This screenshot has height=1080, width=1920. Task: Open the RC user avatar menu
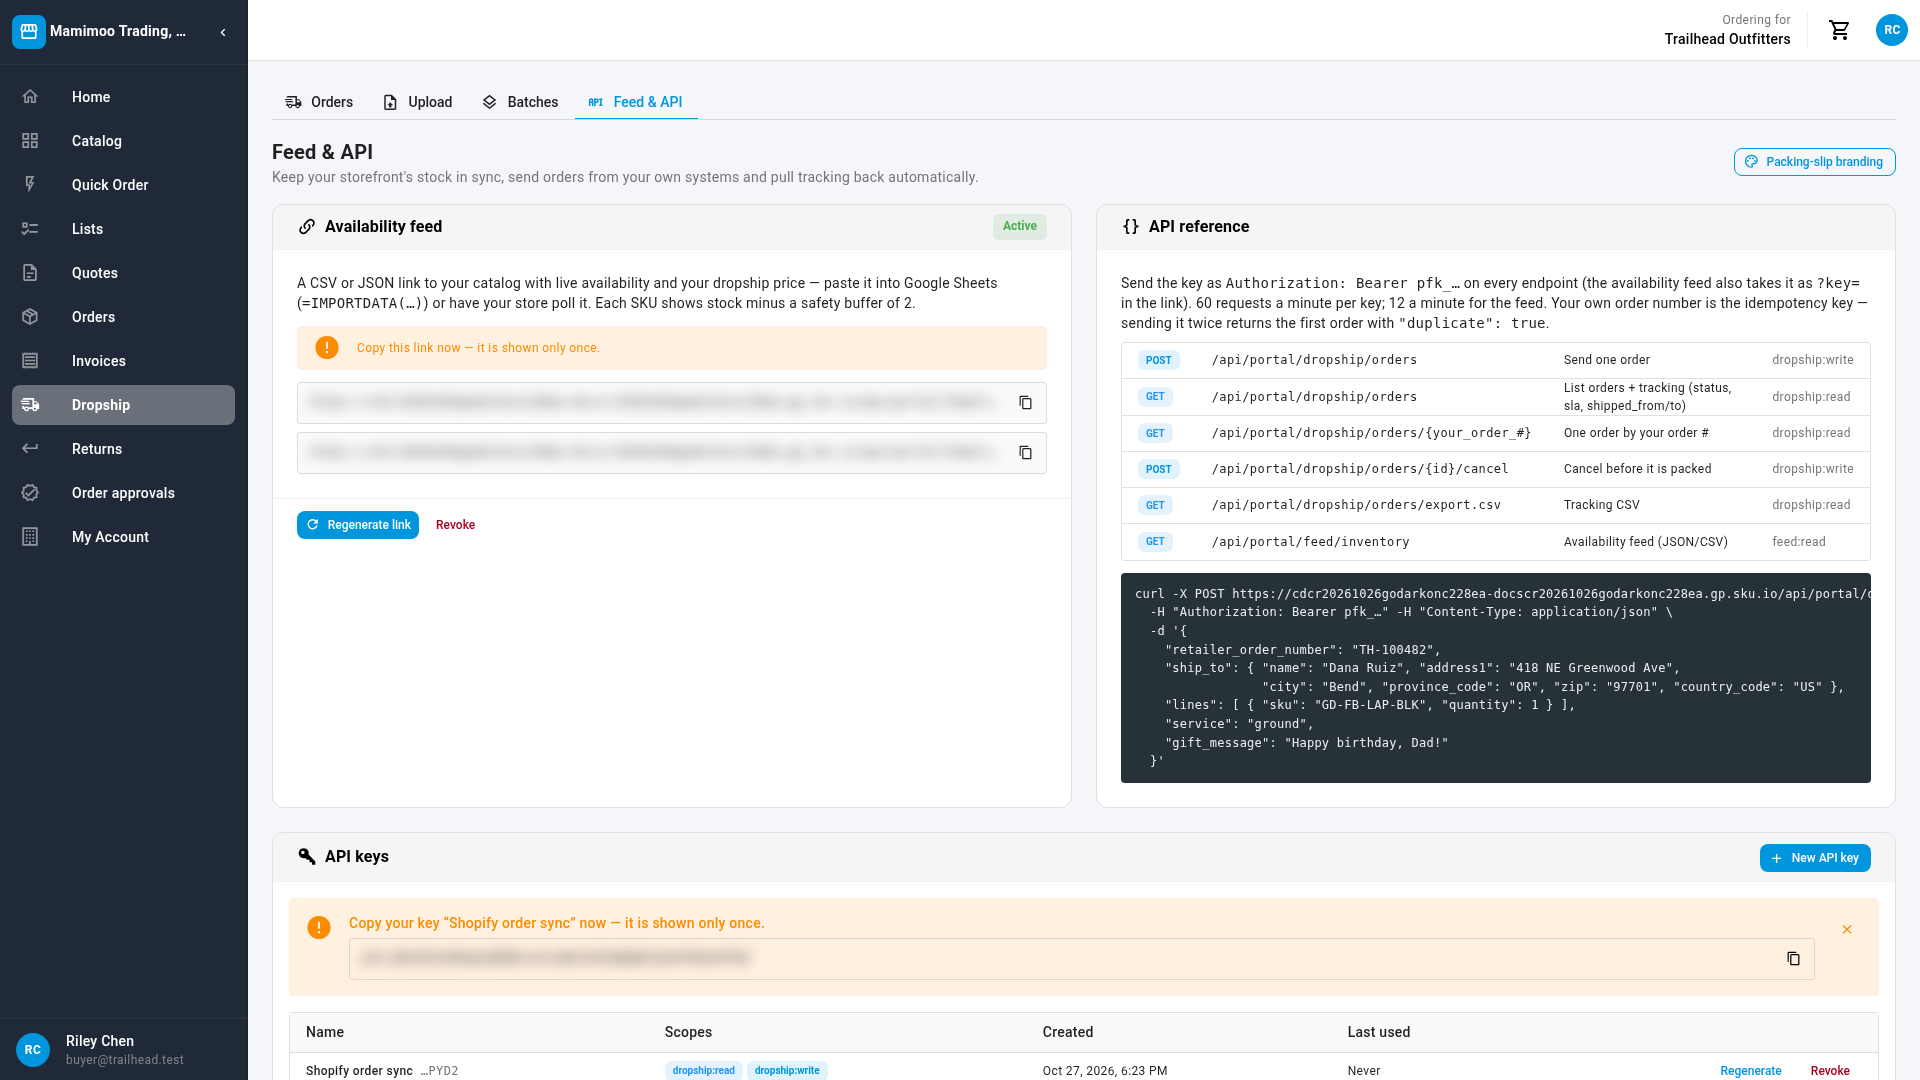coord(1891,30)
